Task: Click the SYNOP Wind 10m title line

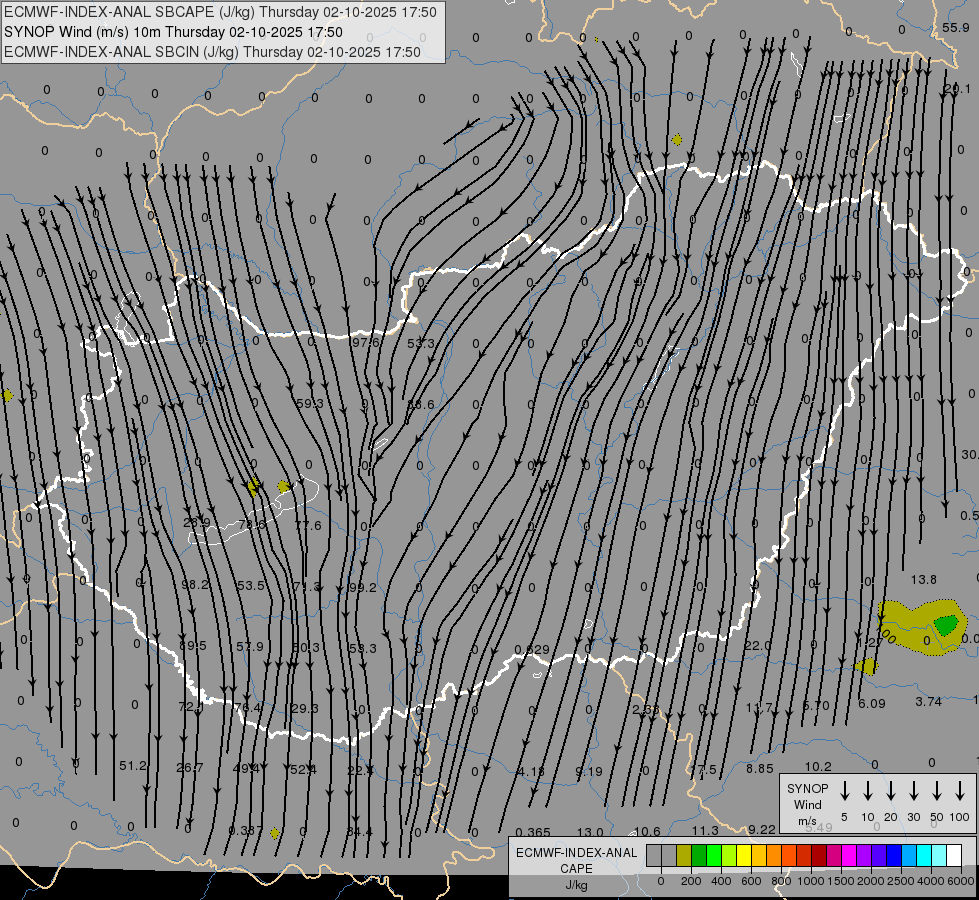Action: 173,32
